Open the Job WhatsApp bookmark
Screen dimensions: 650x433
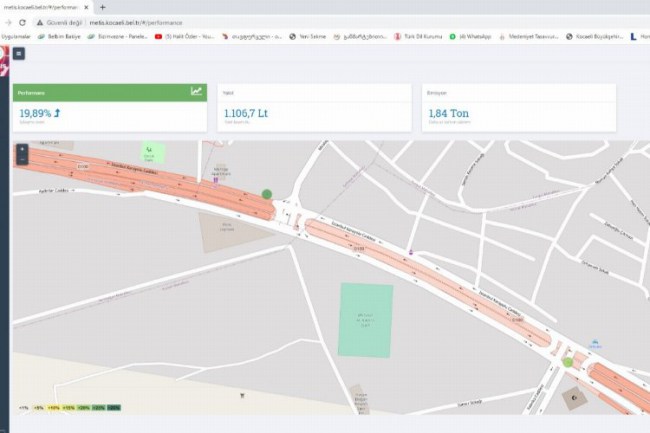click(473, 36)
